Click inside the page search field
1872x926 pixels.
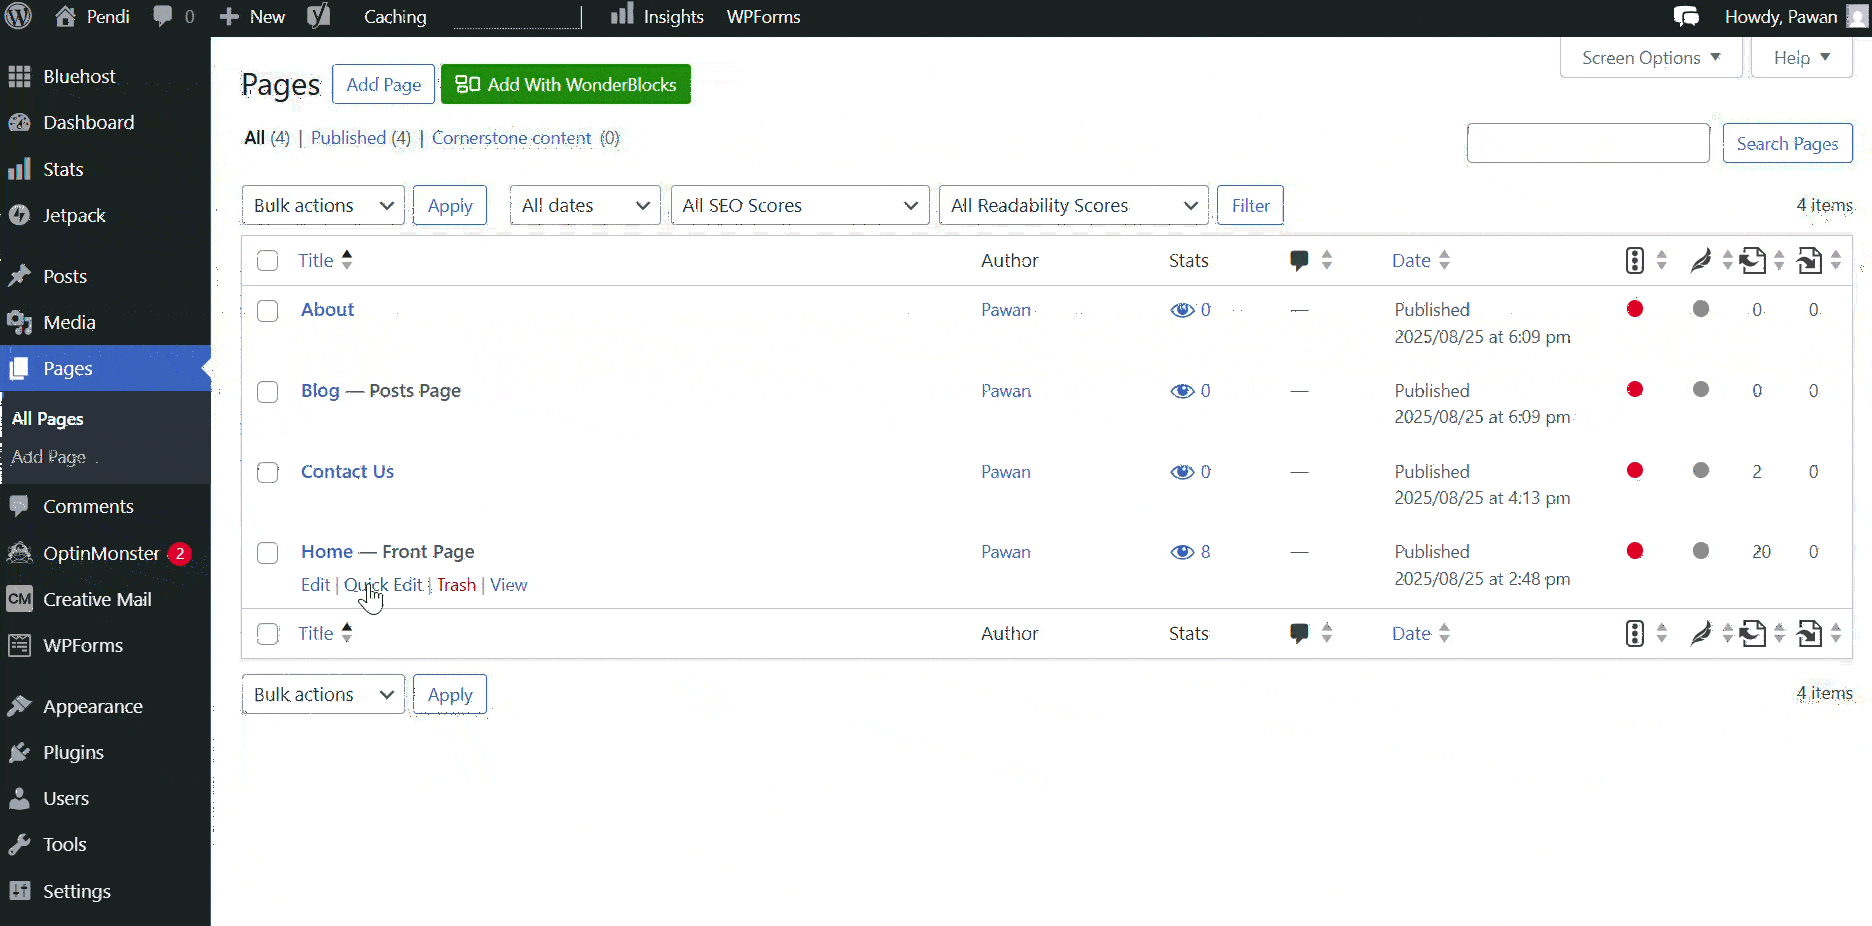[1588, 143]
